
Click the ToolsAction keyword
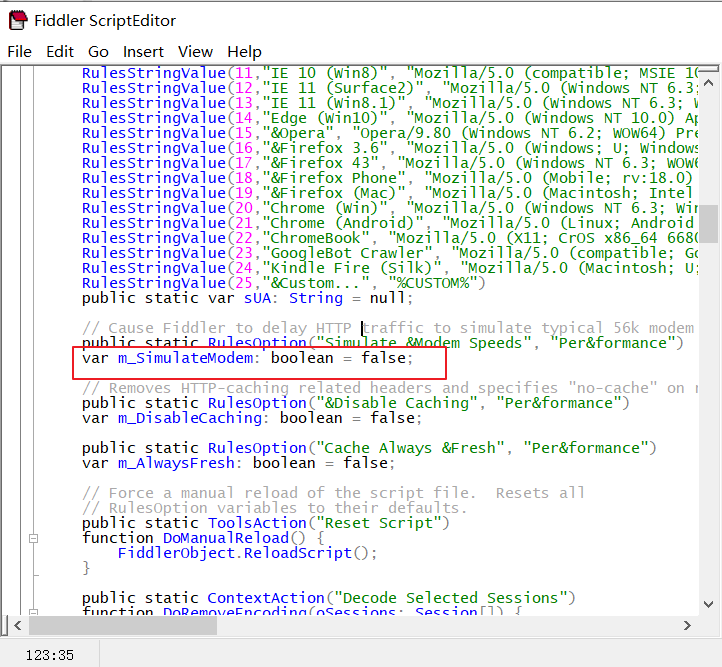[x=257, y=523]
